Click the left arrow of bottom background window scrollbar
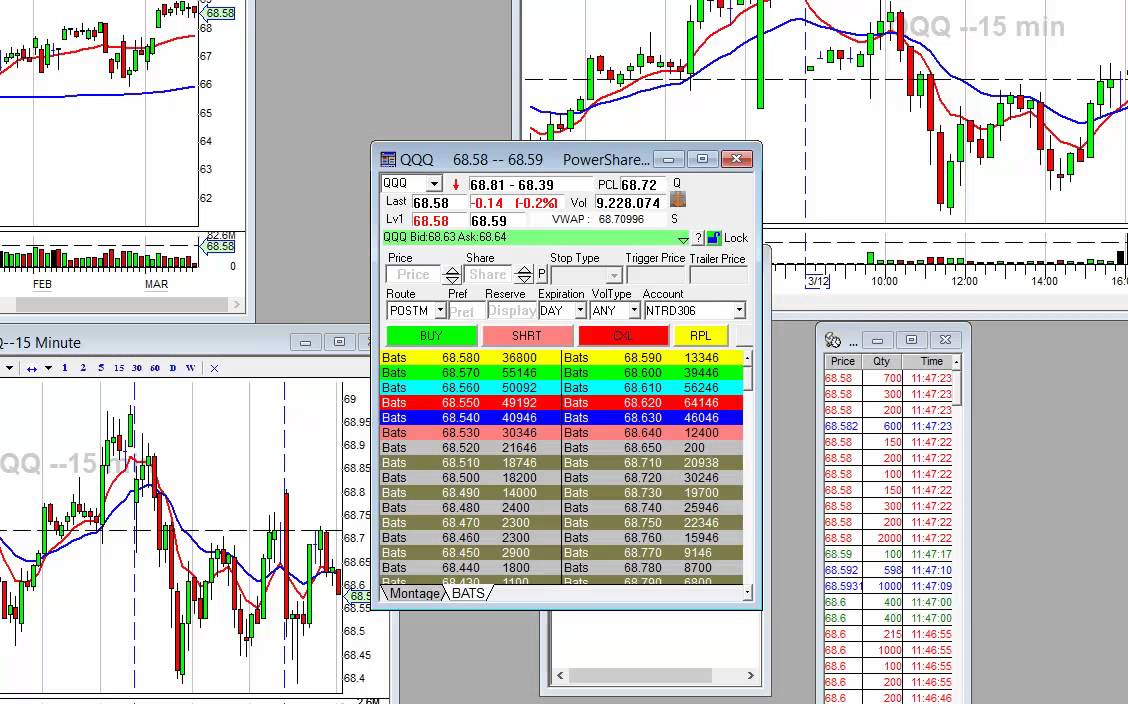This screenshot has height=704, width=1128. [x=560, y=675]
